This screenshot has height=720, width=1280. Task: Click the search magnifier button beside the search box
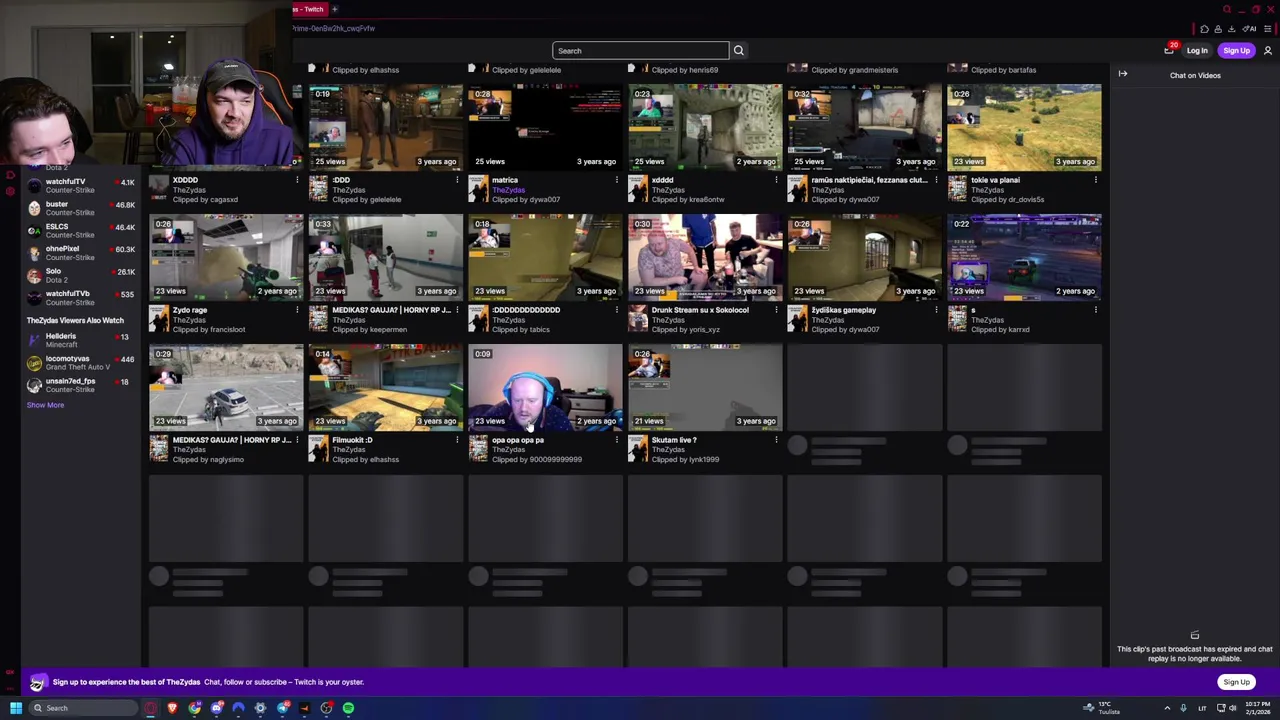[x=739, y=50]
